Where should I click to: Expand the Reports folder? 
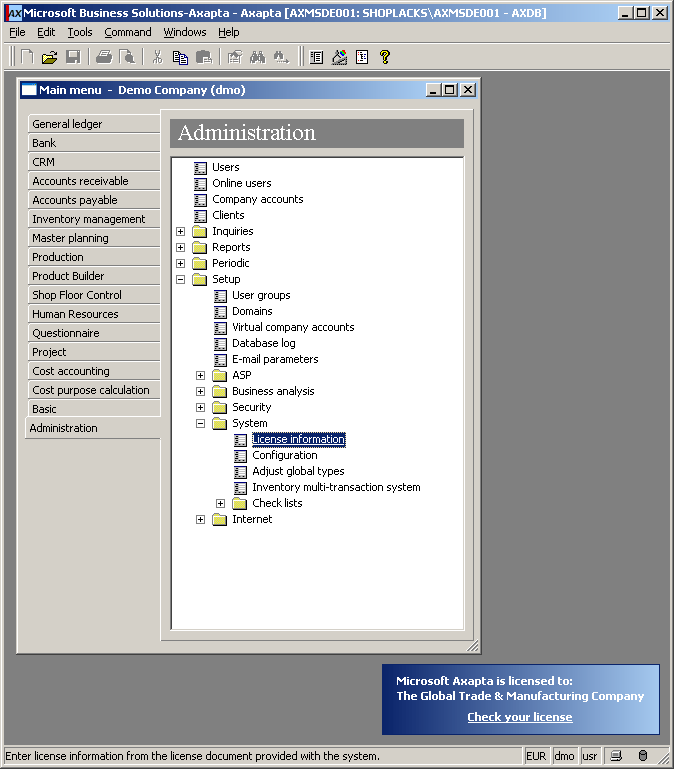pyautogui.click(x=181, y=248)
